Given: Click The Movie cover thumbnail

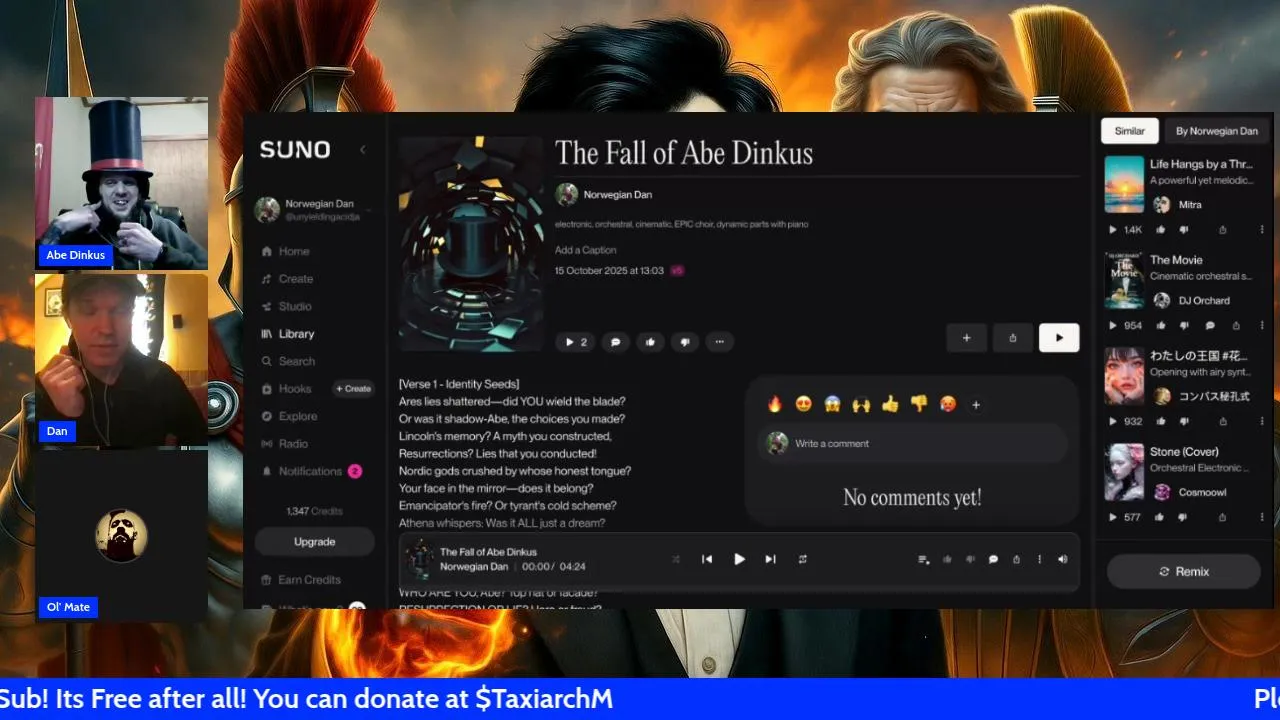Looking at the screenshot, I should point(1124,280).
